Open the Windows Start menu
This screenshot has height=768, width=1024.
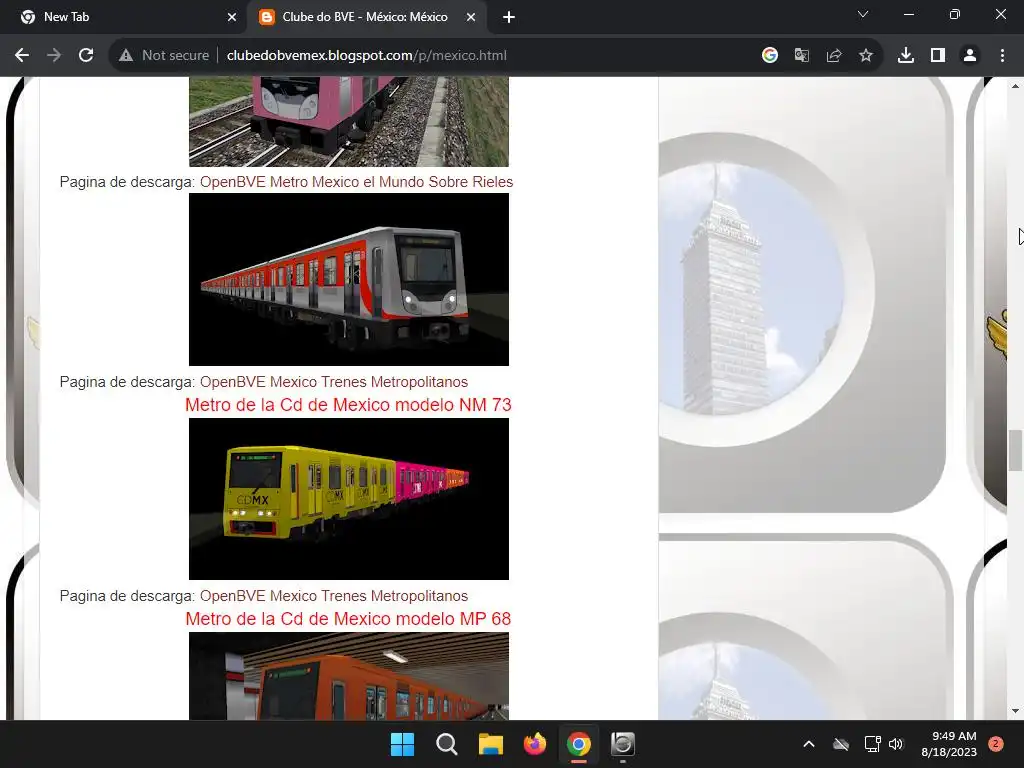402,744
